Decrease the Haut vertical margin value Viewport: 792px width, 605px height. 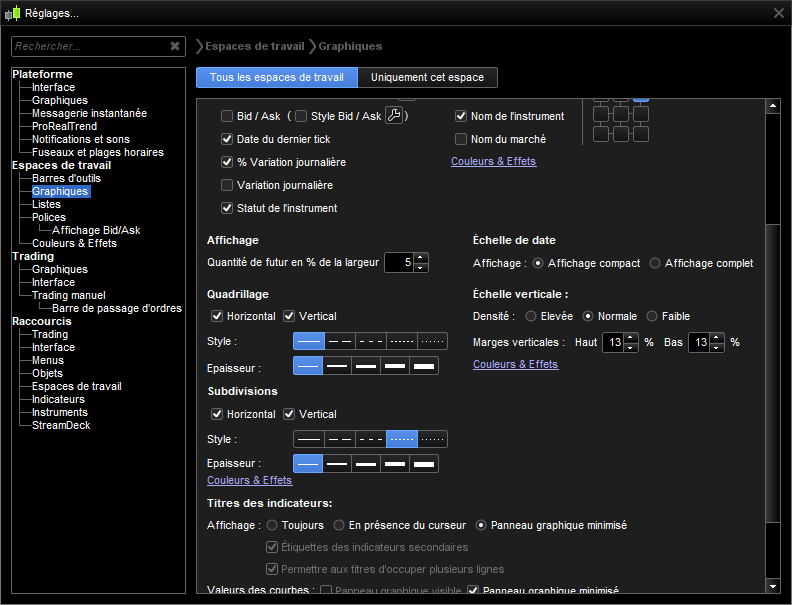pos(630,347)
